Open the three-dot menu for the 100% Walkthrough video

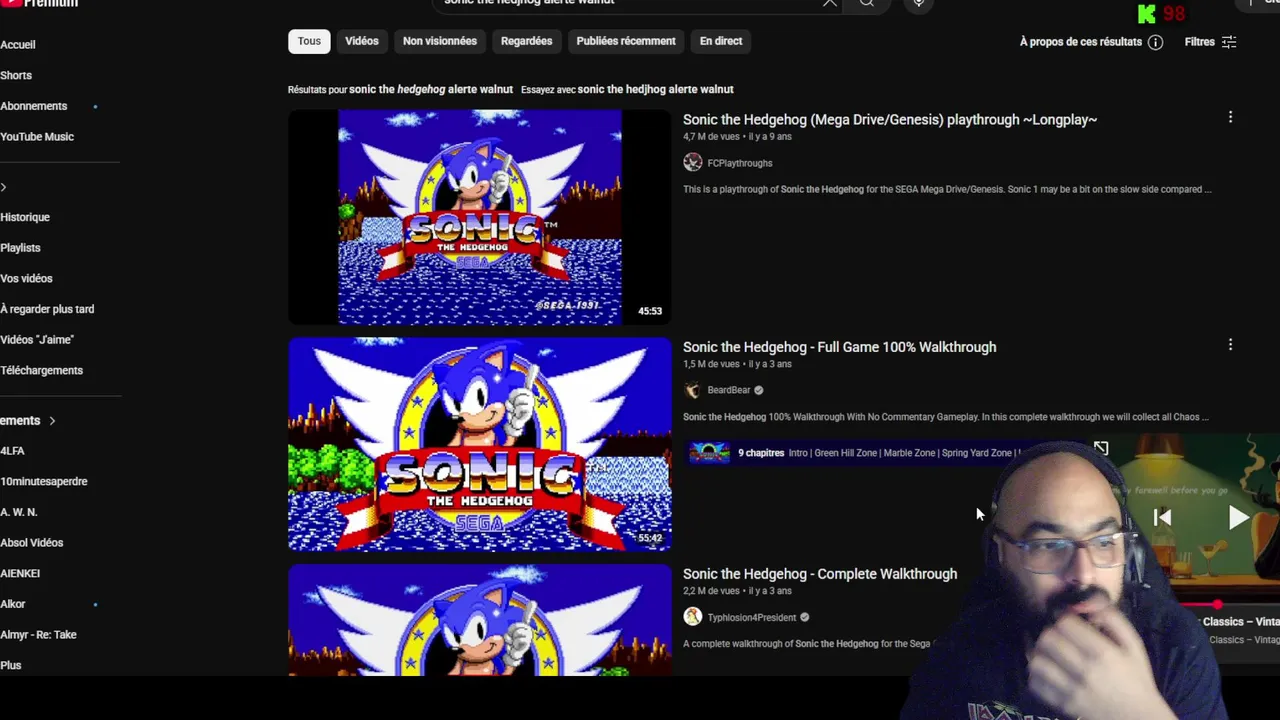1230,345
